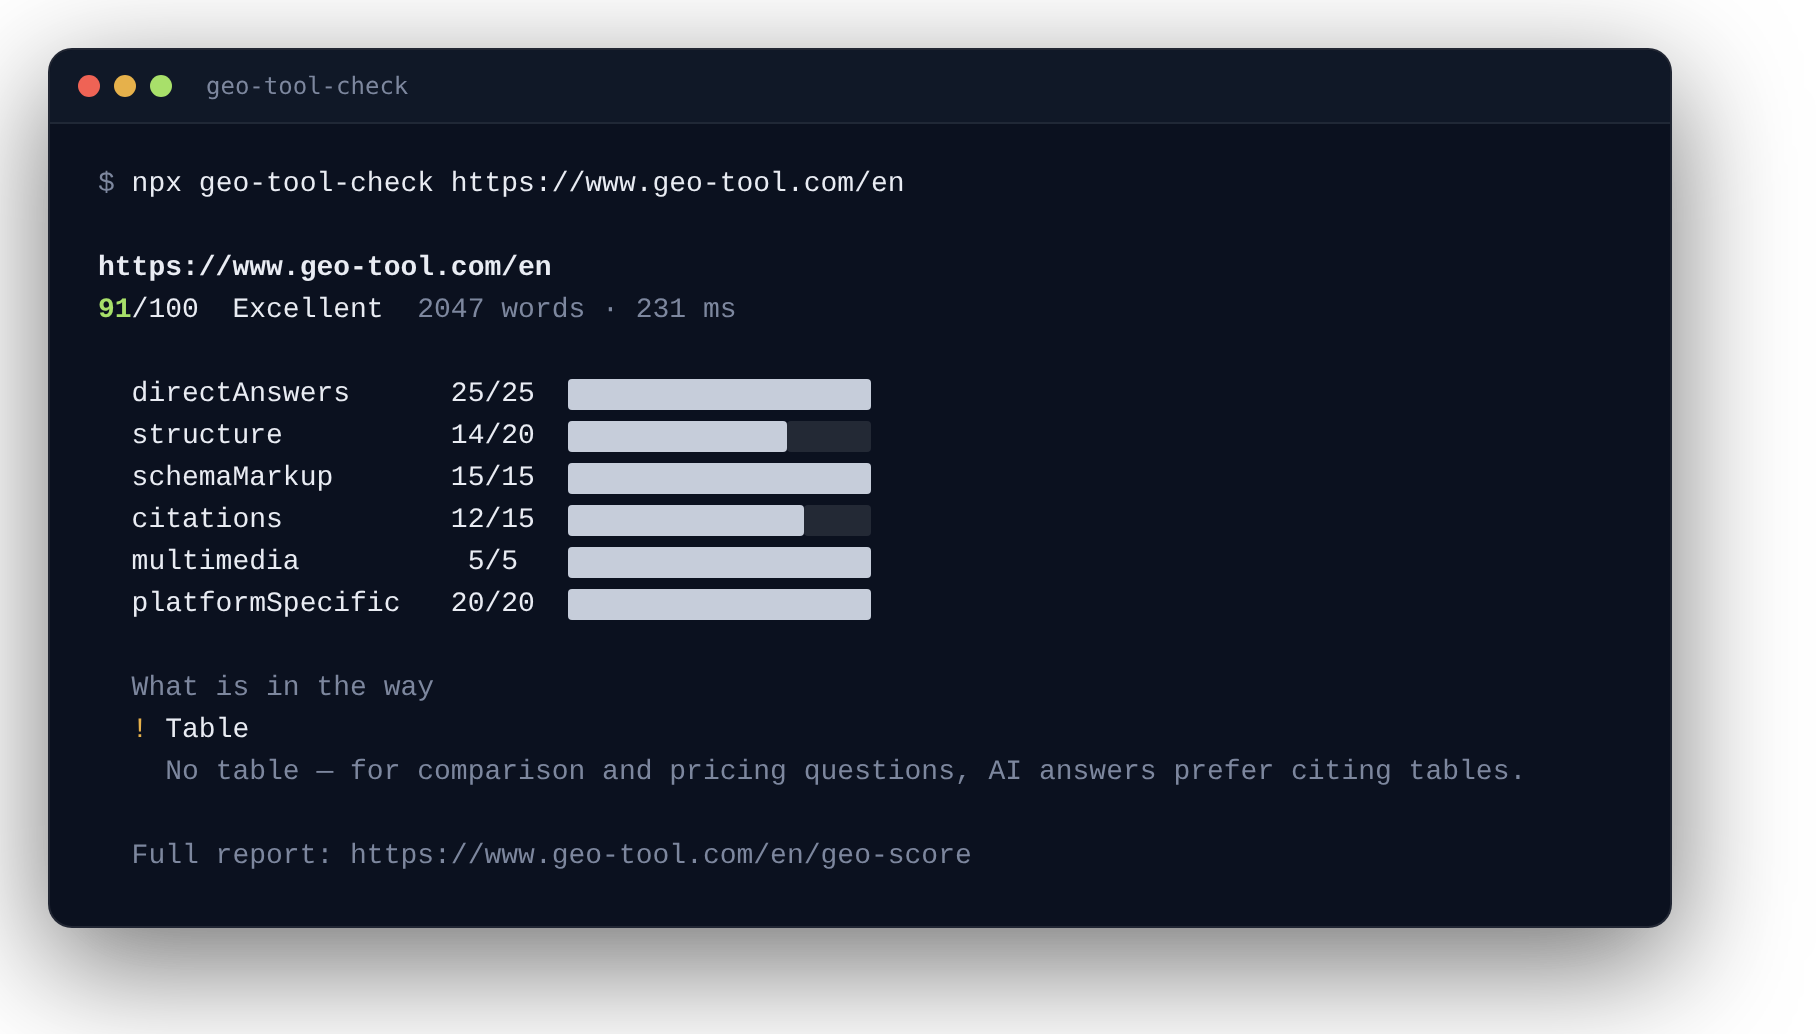Click the 12/15 citations score
The height and width of the screenshot is (1034, 1816).
coord(493,519)
